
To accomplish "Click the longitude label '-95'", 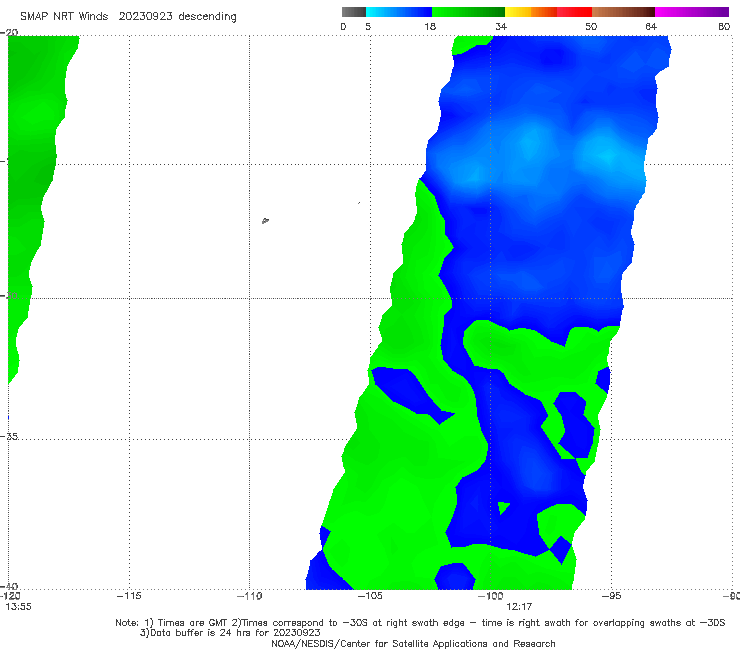I will 611,596.
